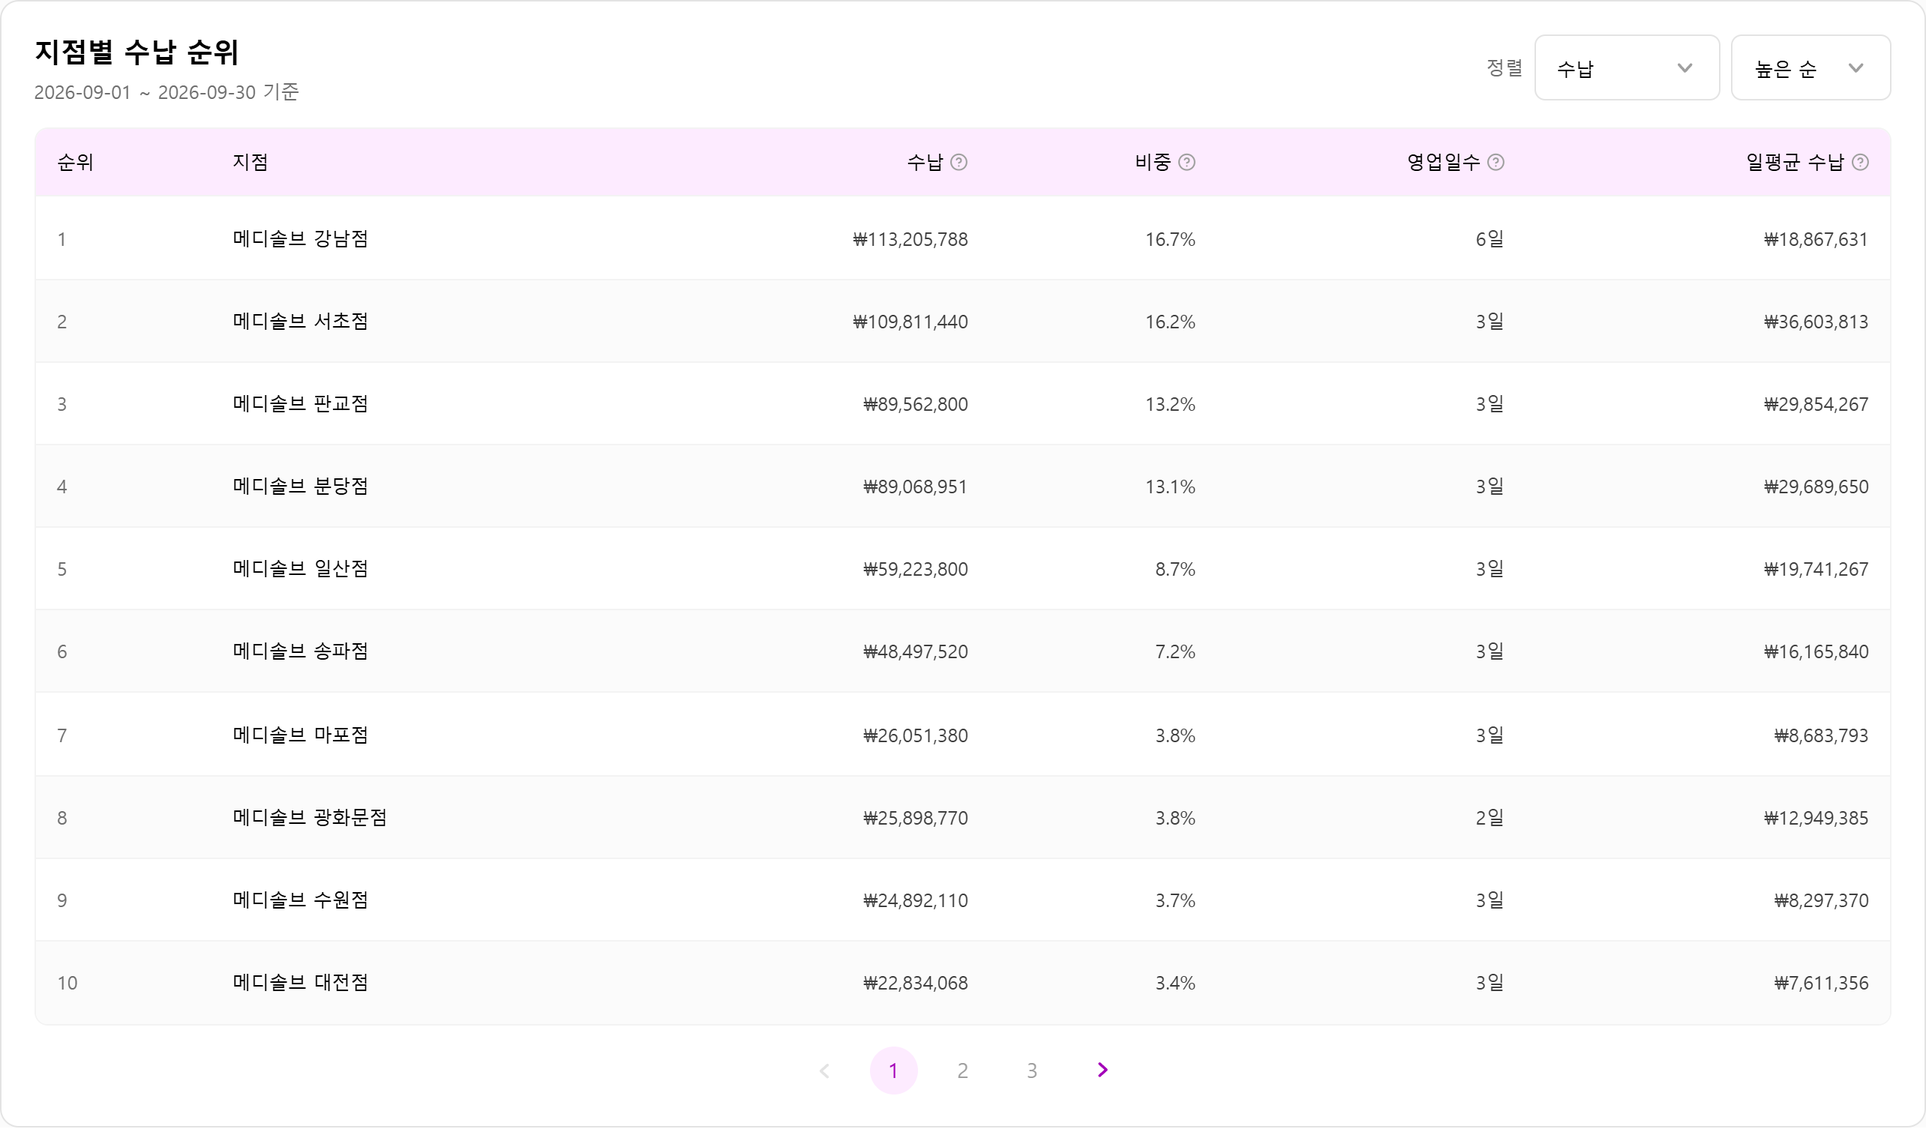This screenshot has height=1129, width=1926.
Task: Click 메디솔브 판교점 branch name
Action: click(301, 404)
